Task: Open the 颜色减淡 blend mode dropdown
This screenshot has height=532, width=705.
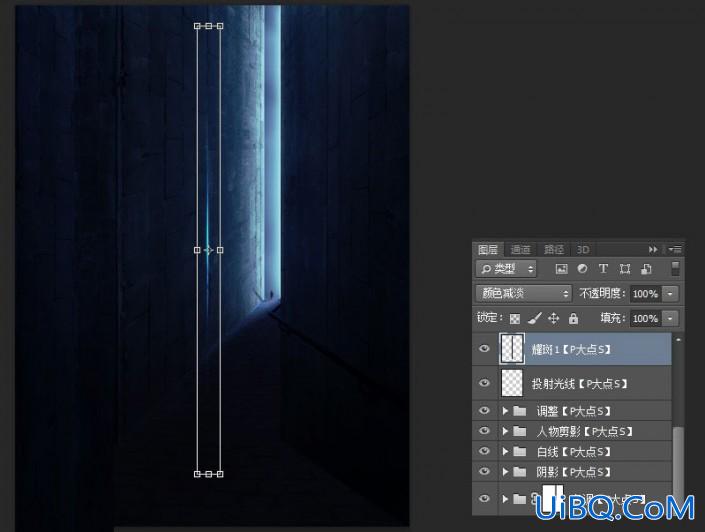Action: coord(524,294)
